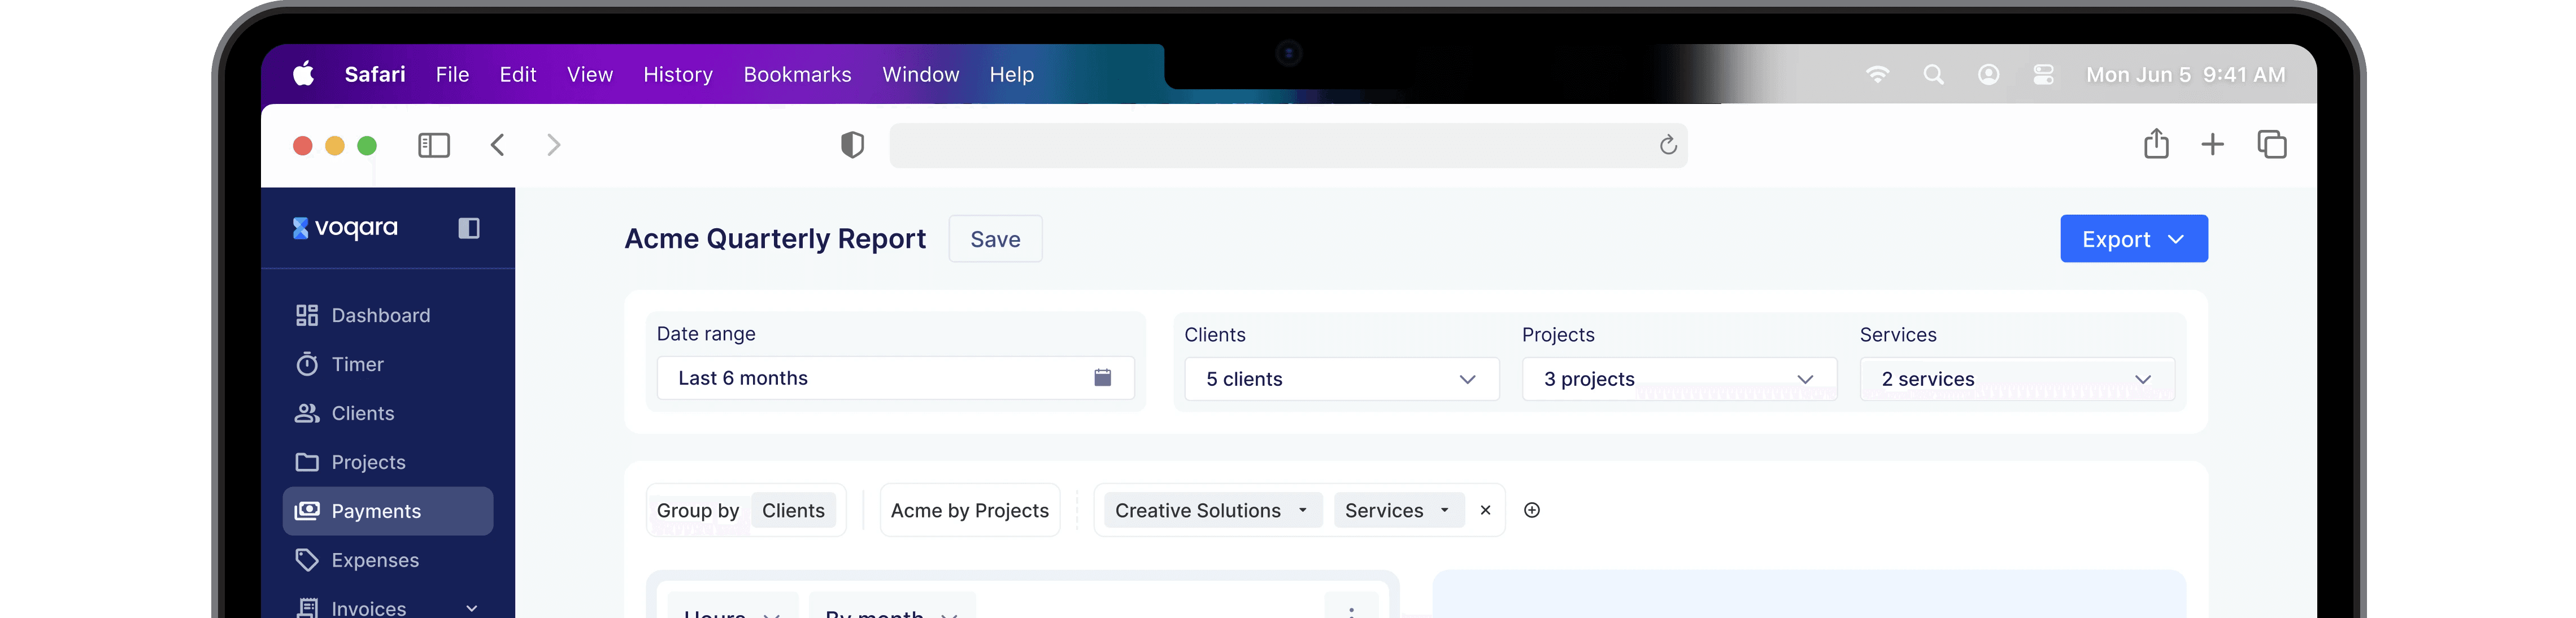
Task: Toggle Group by Clients option
Action: pyautogui.click(x=792, y=510)
